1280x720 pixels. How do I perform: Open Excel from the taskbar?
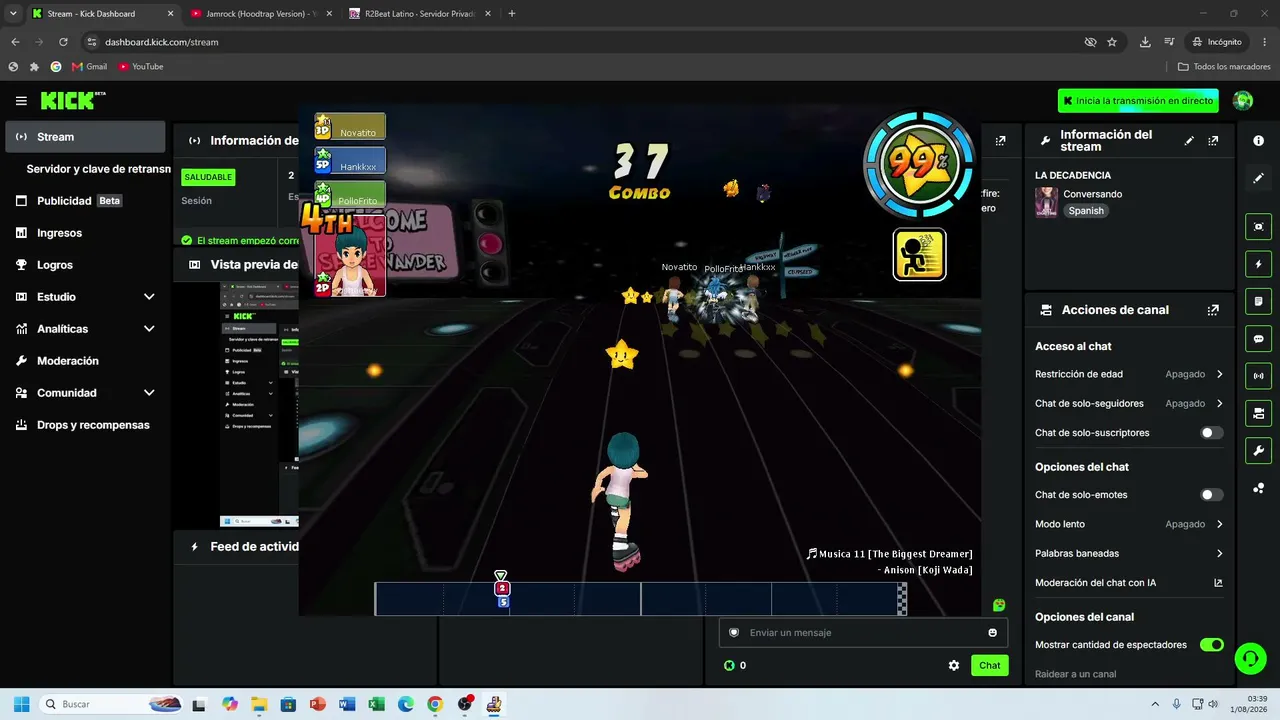pos(377,704)
